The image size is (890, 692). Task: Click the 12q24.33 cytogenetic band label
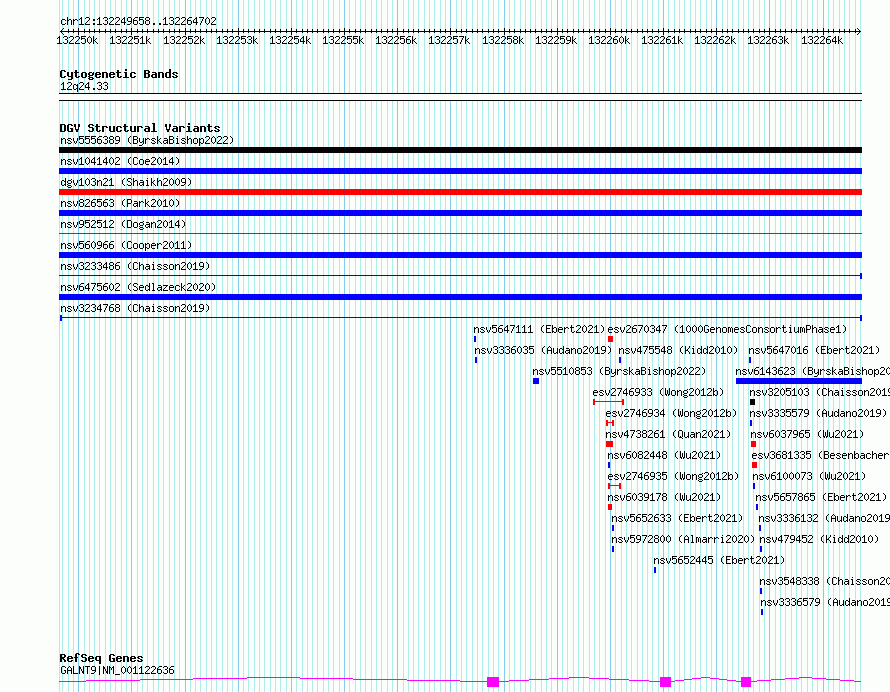coord(84,86)
